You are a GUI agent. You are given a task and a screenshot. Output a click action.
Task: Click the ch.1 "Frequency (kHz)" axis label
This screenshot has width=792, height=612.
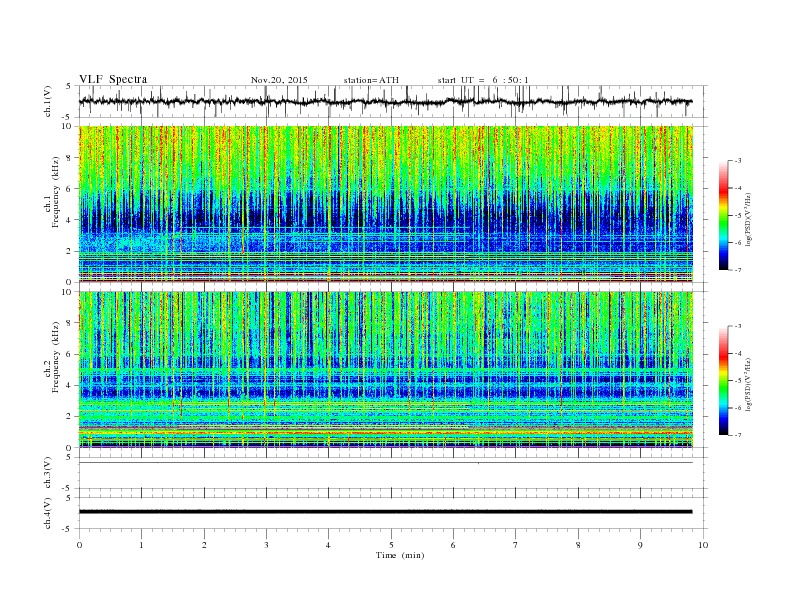pyautogui.click(x=56, y=192)
